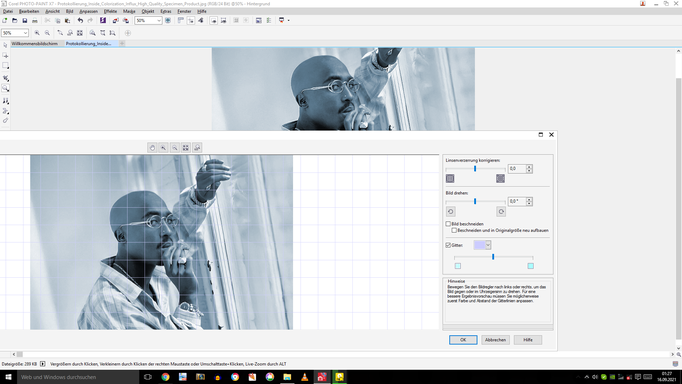
Task: Click the Zoom to fit icon in property bar
Action: click(80, 33)
